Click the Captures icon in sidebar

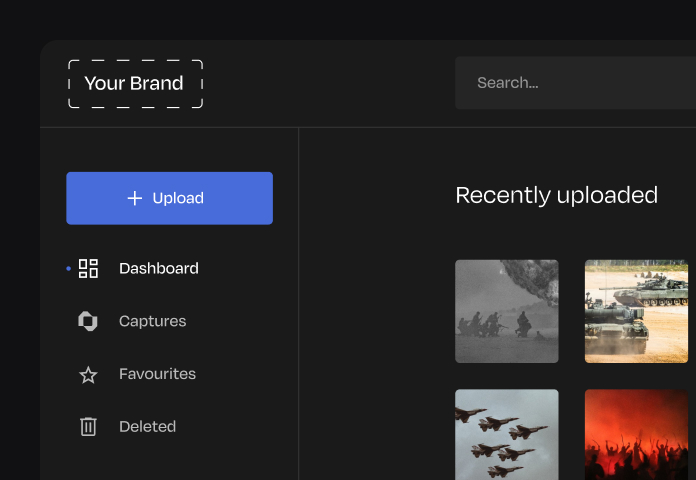pyautogui.click(x=88, y=321)
